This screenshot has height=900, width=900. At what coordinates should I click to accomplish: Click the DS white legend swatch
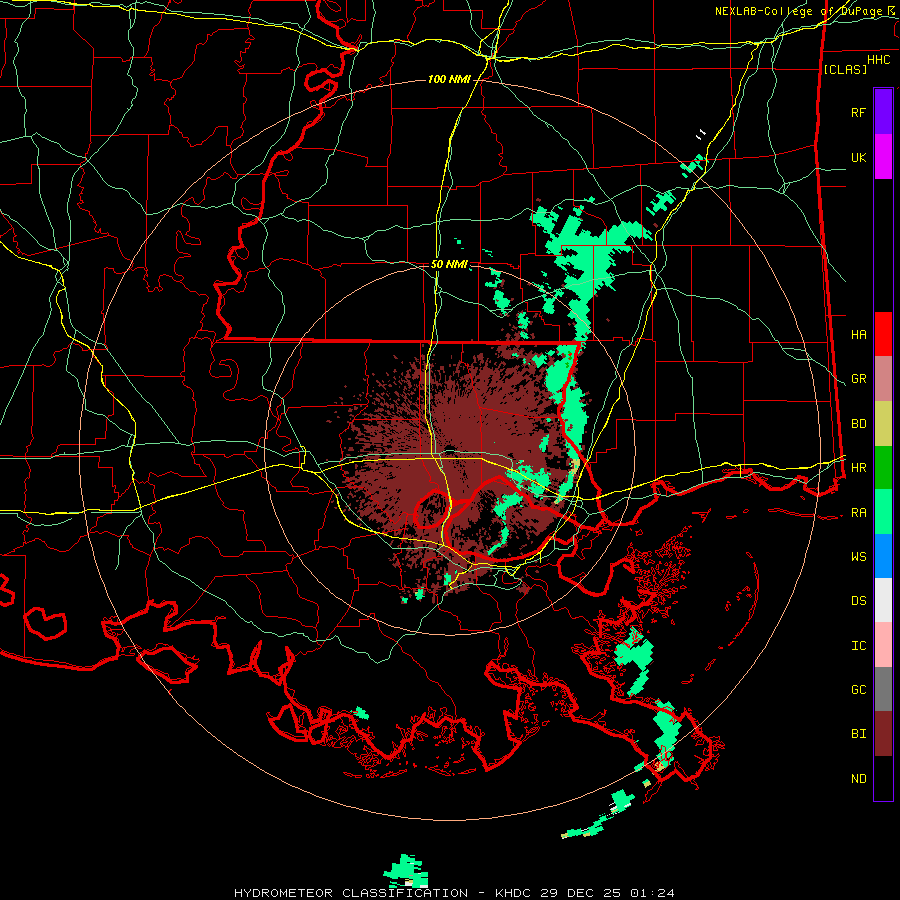(883, 600)
